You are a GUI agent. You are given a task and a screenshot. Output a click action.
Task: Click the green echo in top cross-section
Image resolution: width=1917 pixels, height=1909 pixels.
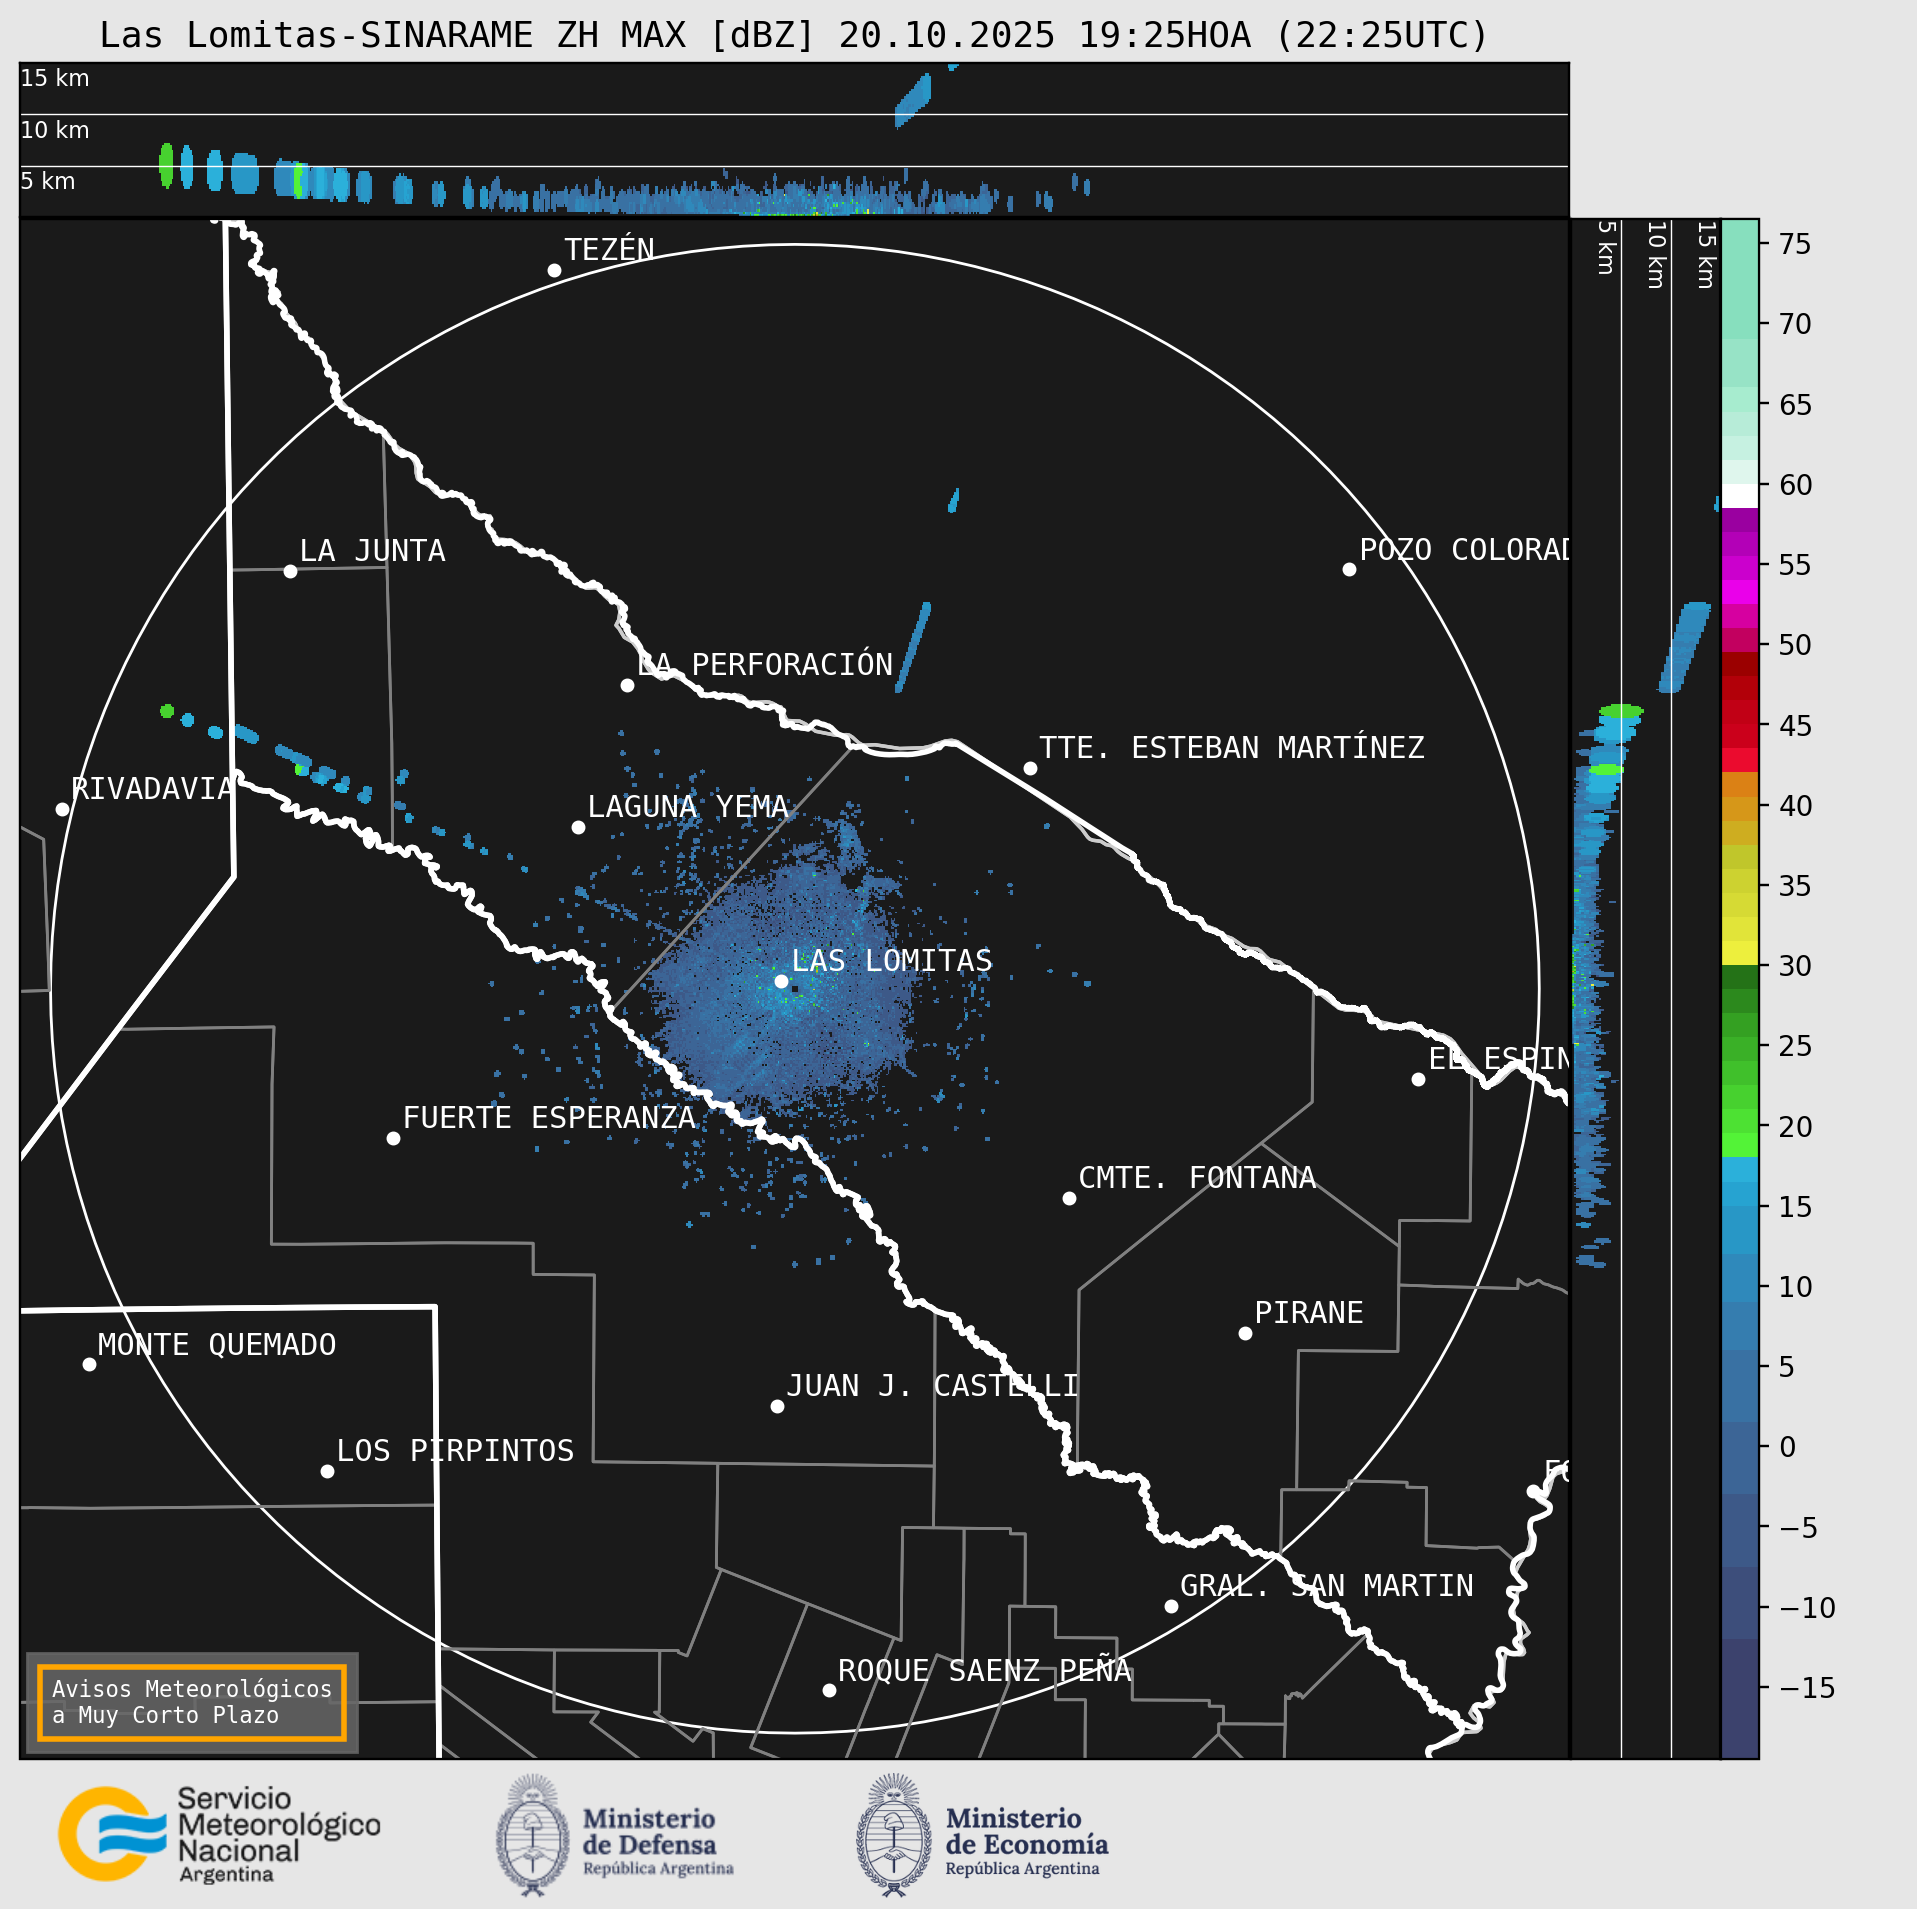pos(166,165)
